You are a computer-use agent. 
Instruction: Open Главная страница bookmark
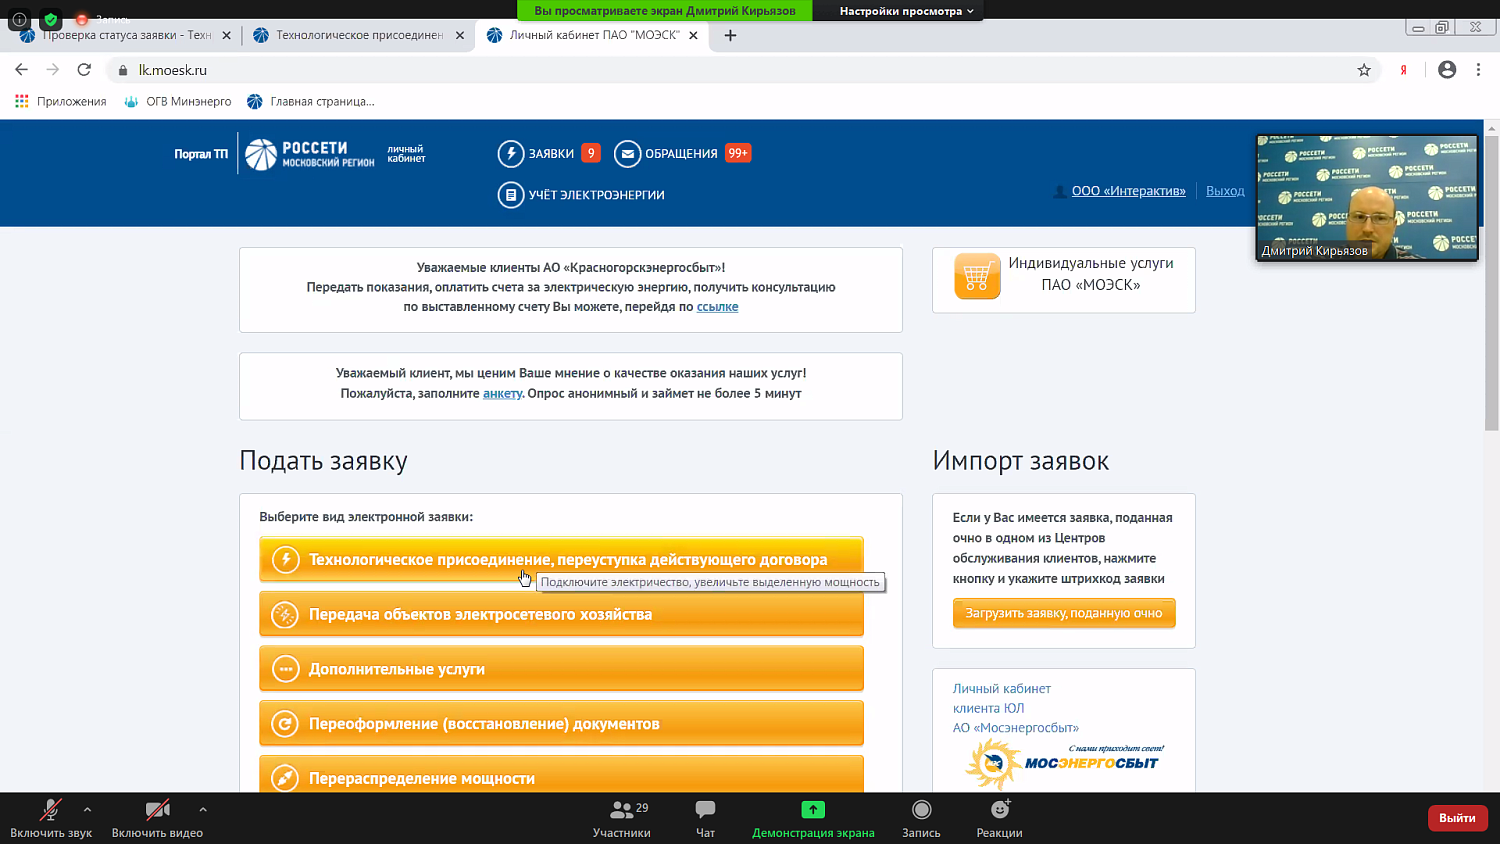[x=311, y=101]
